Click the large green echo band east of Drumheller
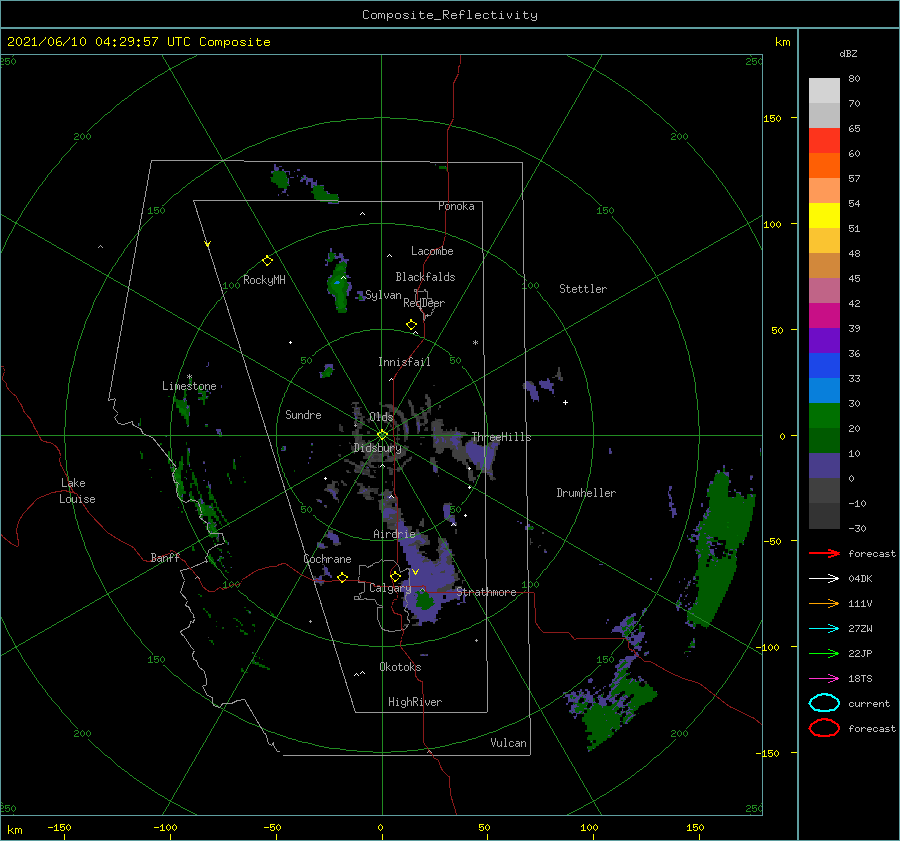This screenshot has height=841, width=900. [x=721, y=551]
